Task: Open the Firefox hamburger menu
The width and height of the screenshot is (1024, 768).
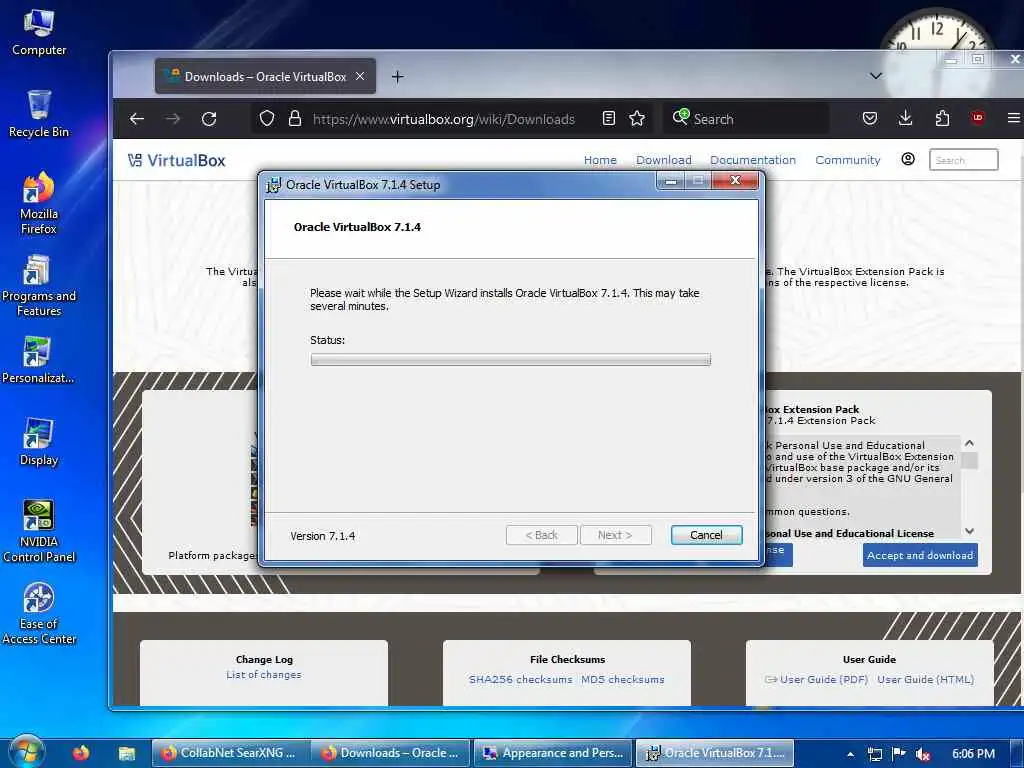Action: click(1014, 118)
